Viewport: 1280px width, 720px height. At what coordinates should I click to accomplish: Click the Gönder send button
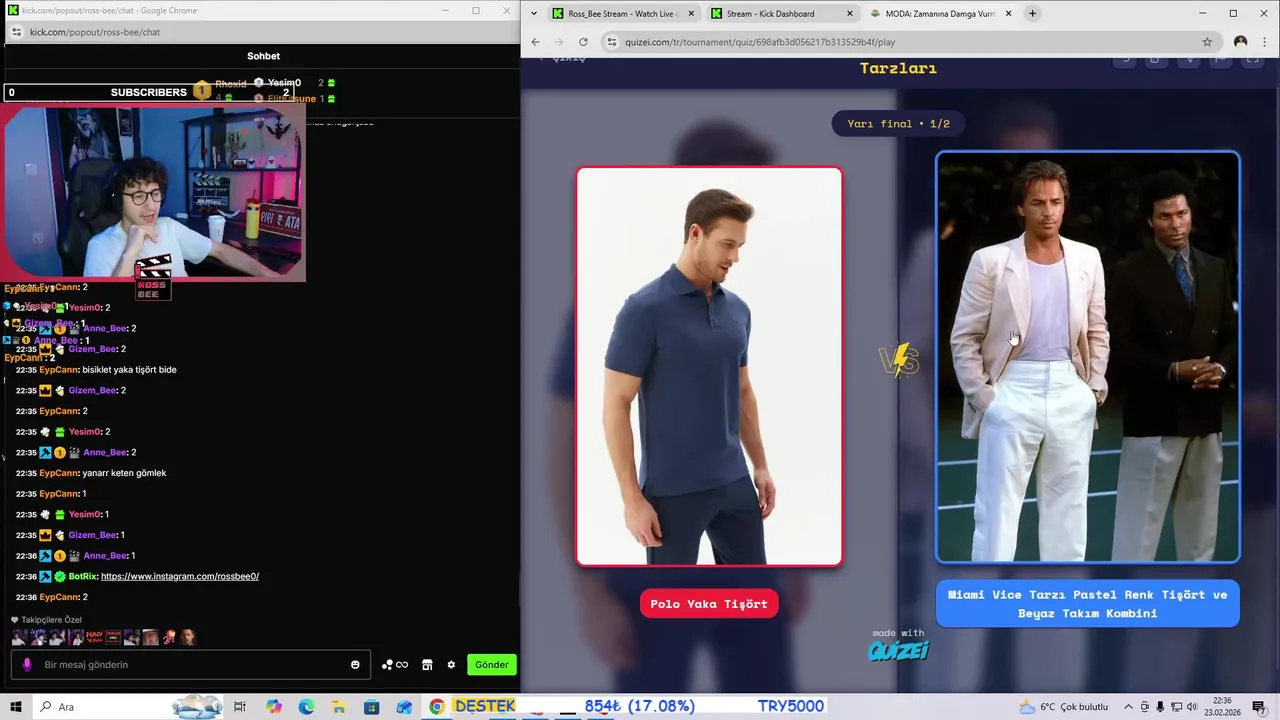point(491,665)
